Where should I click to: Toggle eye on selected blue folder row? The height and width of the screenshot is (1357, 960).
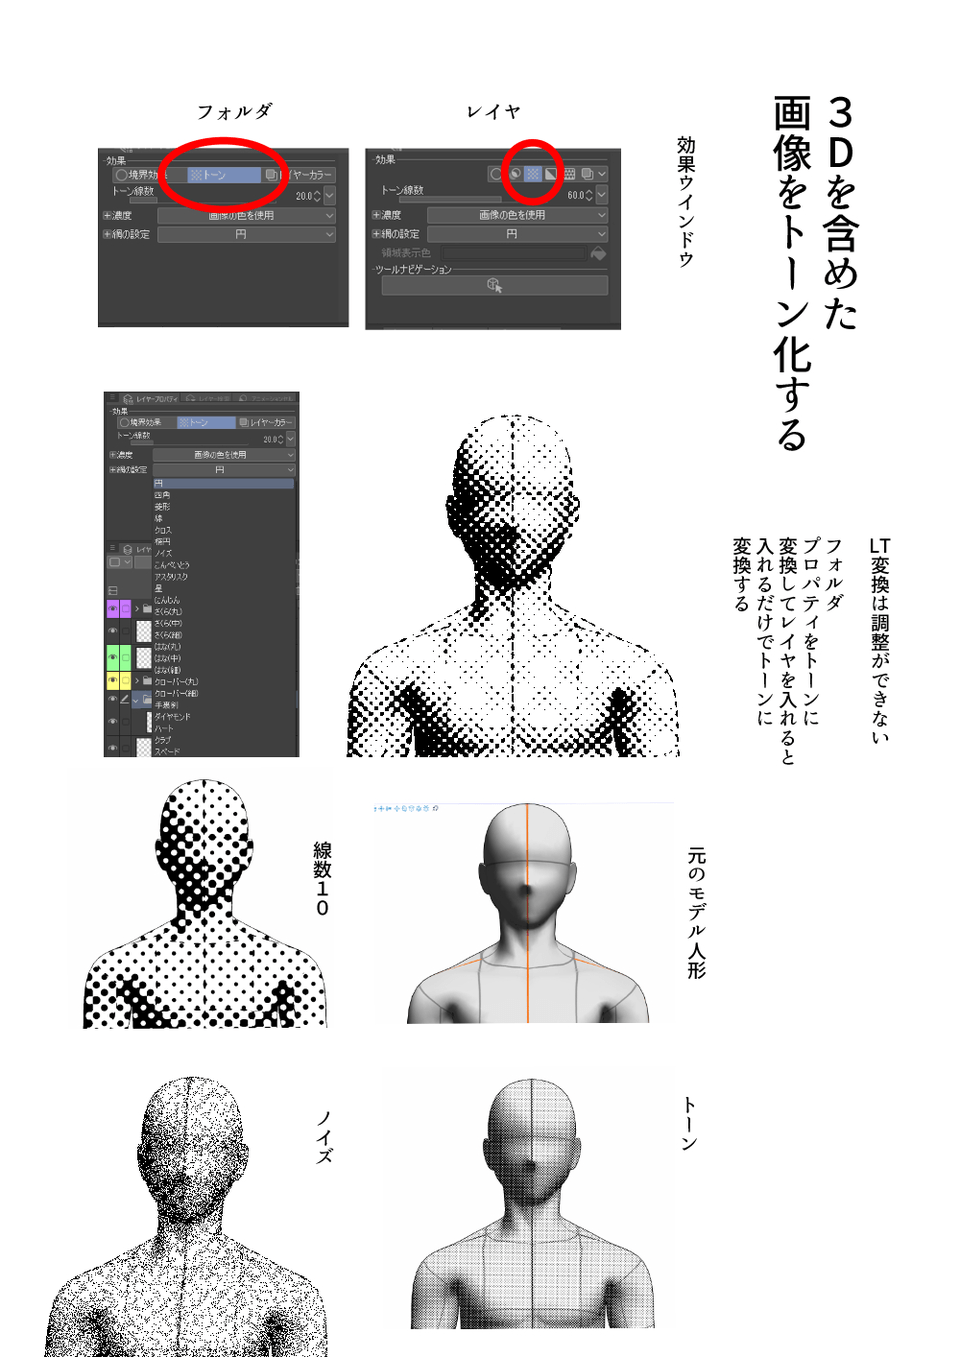(113, 699)
